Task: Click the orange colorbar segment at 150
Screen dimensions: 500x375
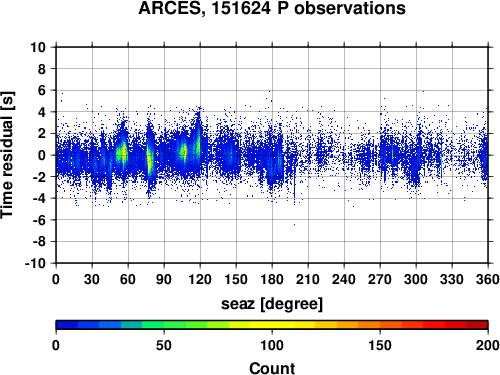Action: [x=380, y=325]
